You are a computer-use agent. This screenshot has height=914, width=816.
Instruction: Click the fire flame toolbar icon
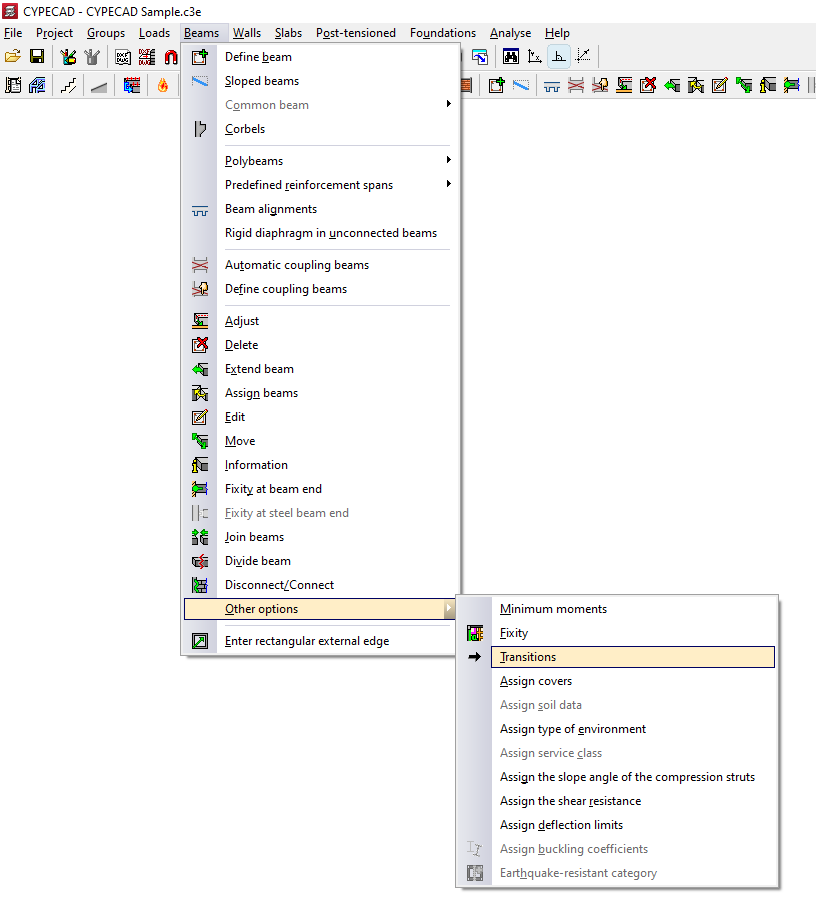163,86
